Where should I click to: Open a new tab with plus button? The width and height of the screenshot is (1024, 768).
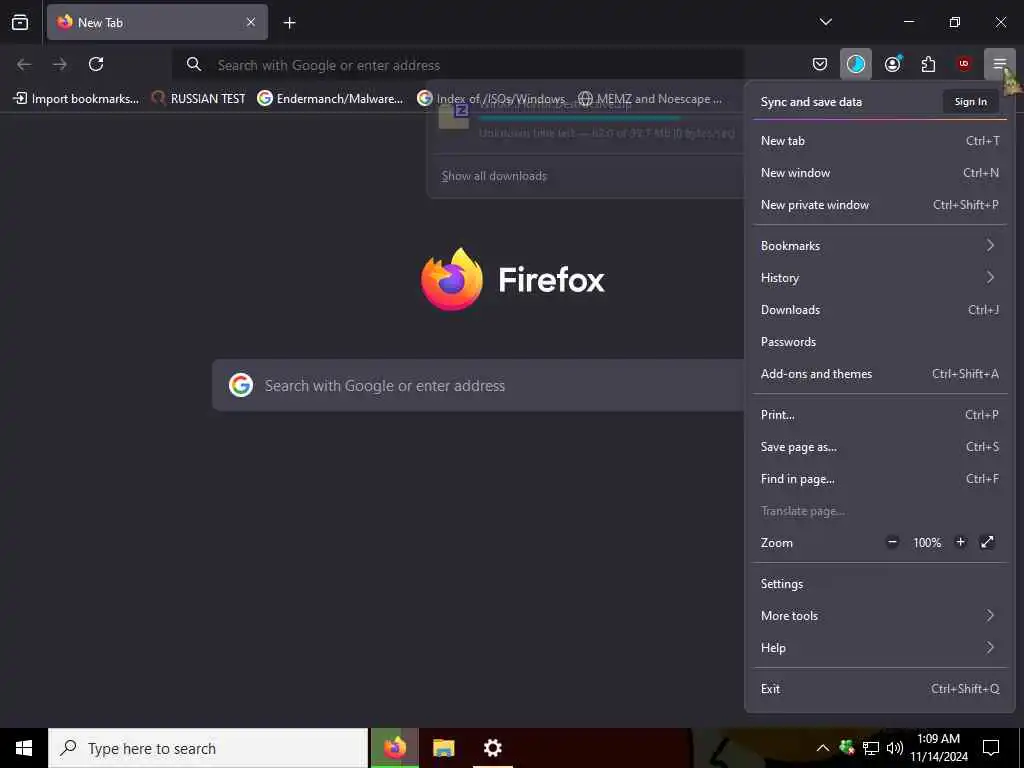click(289, 23)
